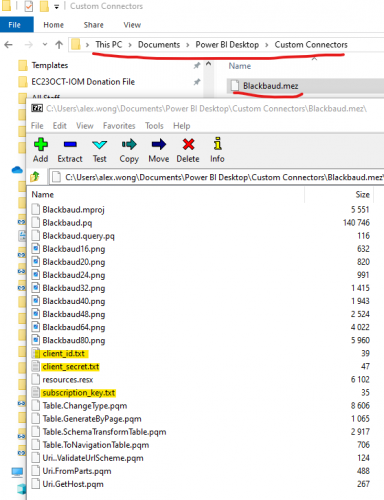The height and width of the screenshot is (500, 384).
Task: Expand the chevron after This PC breadcrumb
Action: coord(130,45)
